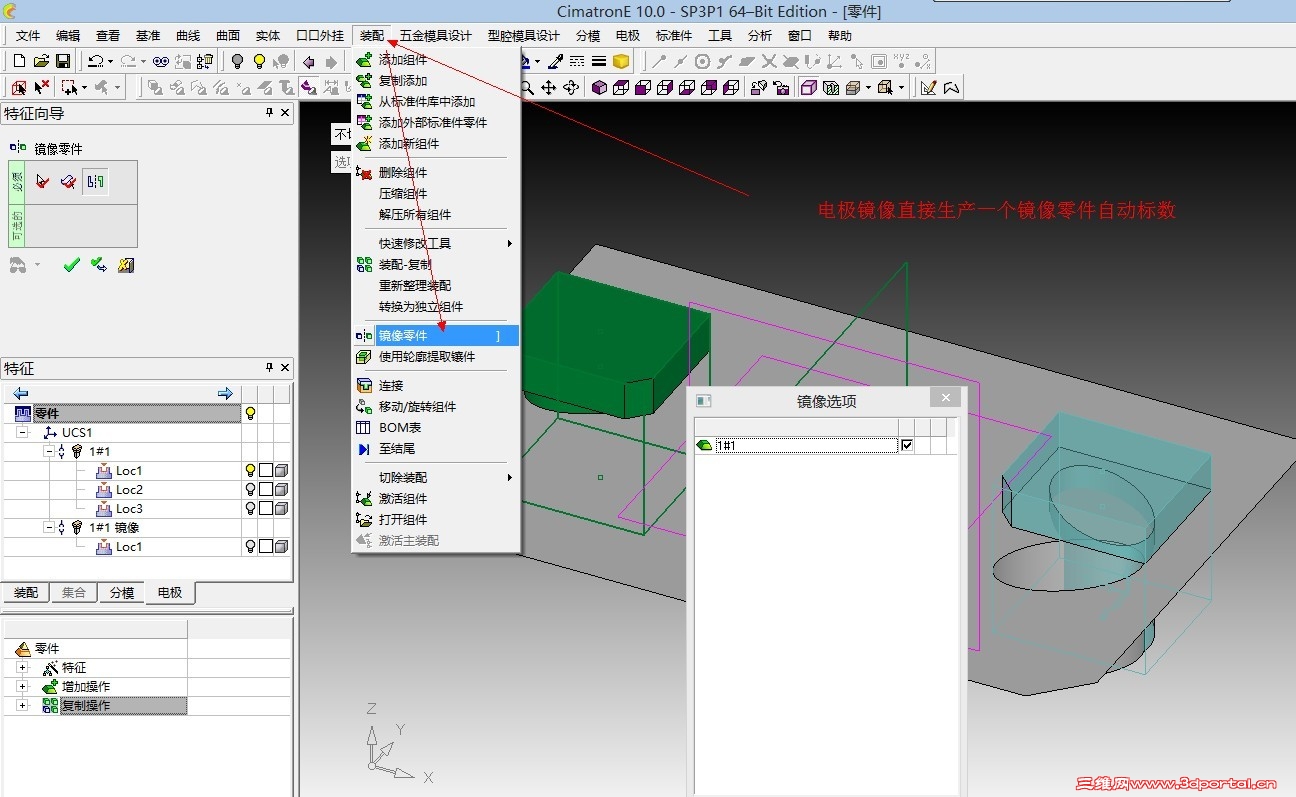Pin the 特征 panel with pushpin

click(x=269, y=367)
